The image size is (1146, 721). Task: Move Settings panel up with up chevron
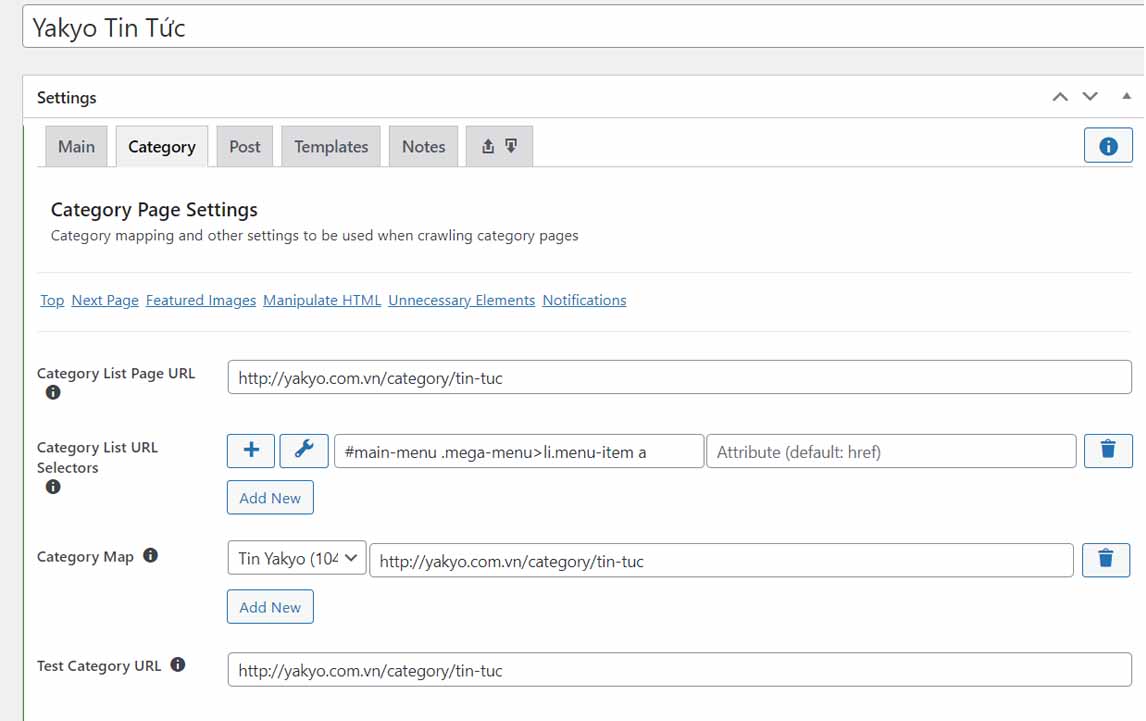(1060, 97)
